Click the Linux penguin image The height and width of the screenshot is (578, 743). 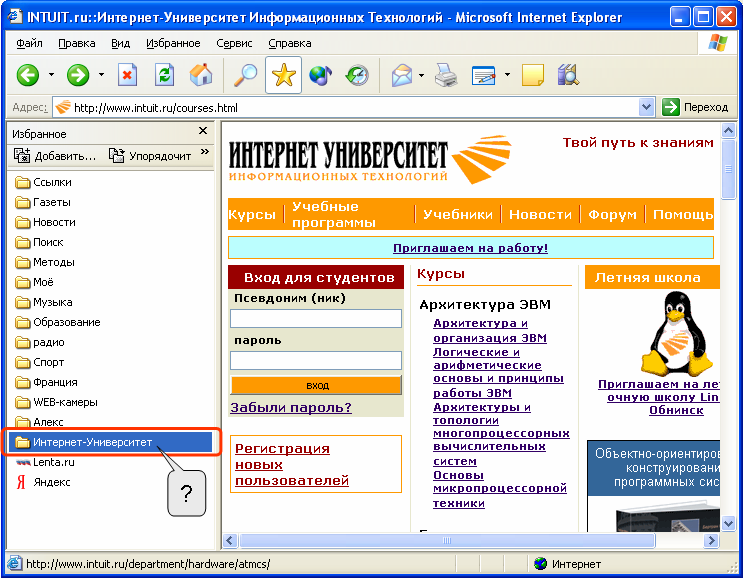point(677,334)
